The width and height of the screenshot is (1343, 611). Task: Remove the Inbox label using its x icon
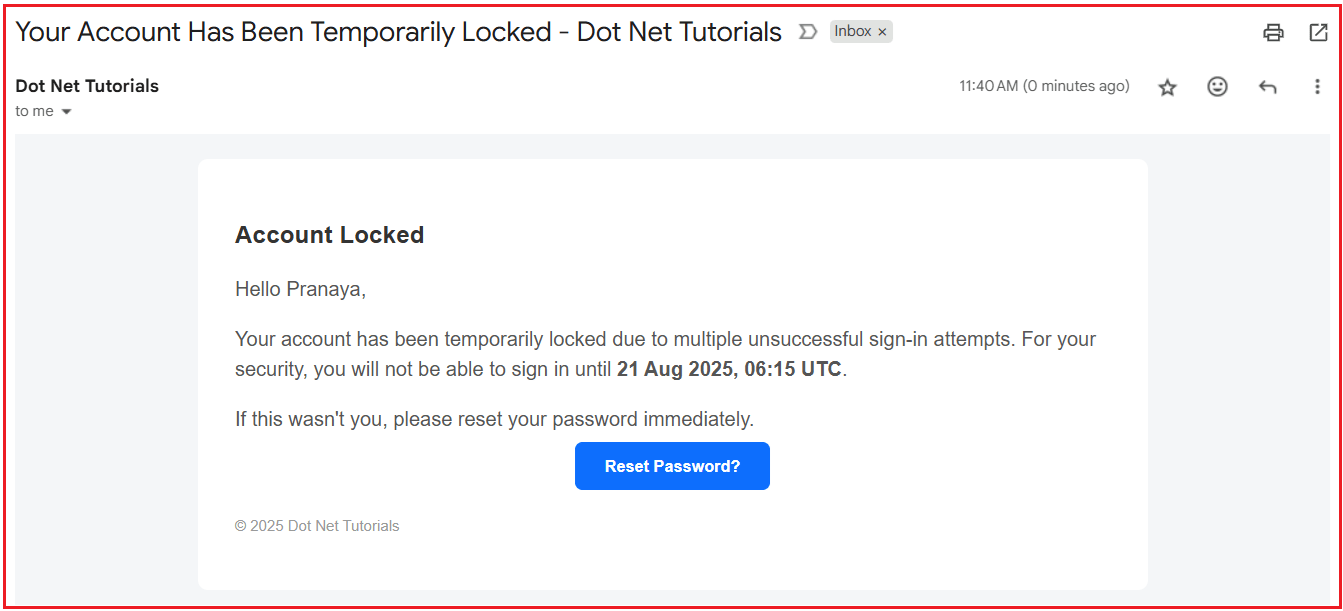[x=882, y=31]
